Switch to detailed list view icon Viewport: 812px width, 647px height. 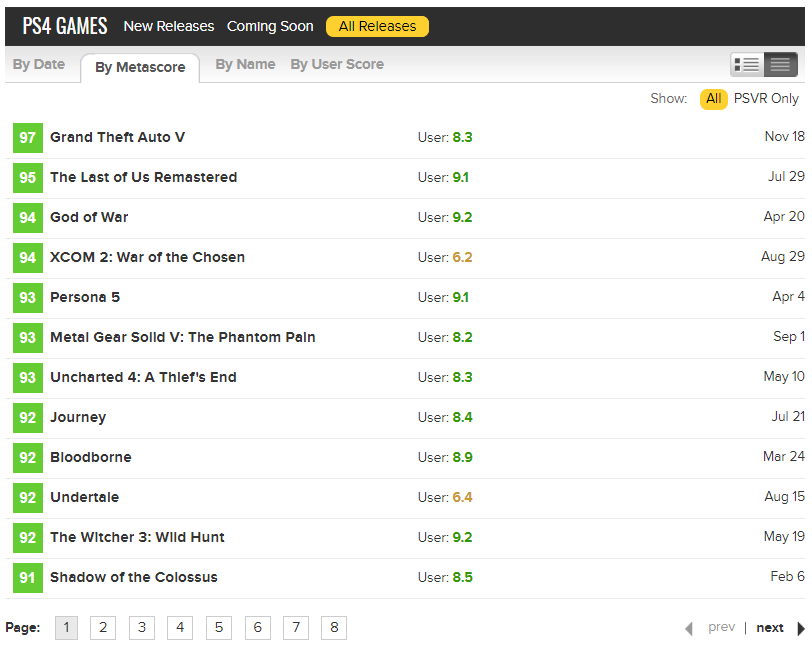tap(747, 65)
